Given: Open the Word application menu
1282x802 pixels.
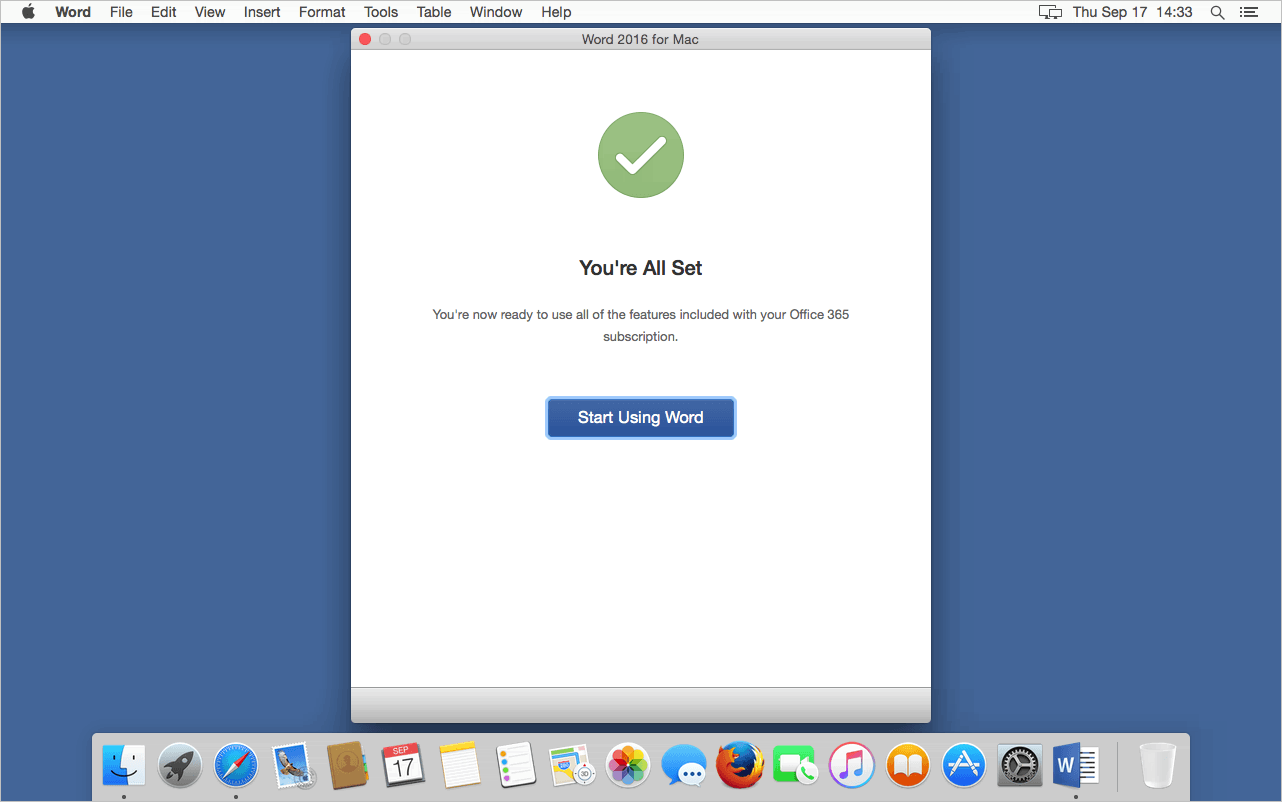Looking at the screenshot, I should pos(73,12).
